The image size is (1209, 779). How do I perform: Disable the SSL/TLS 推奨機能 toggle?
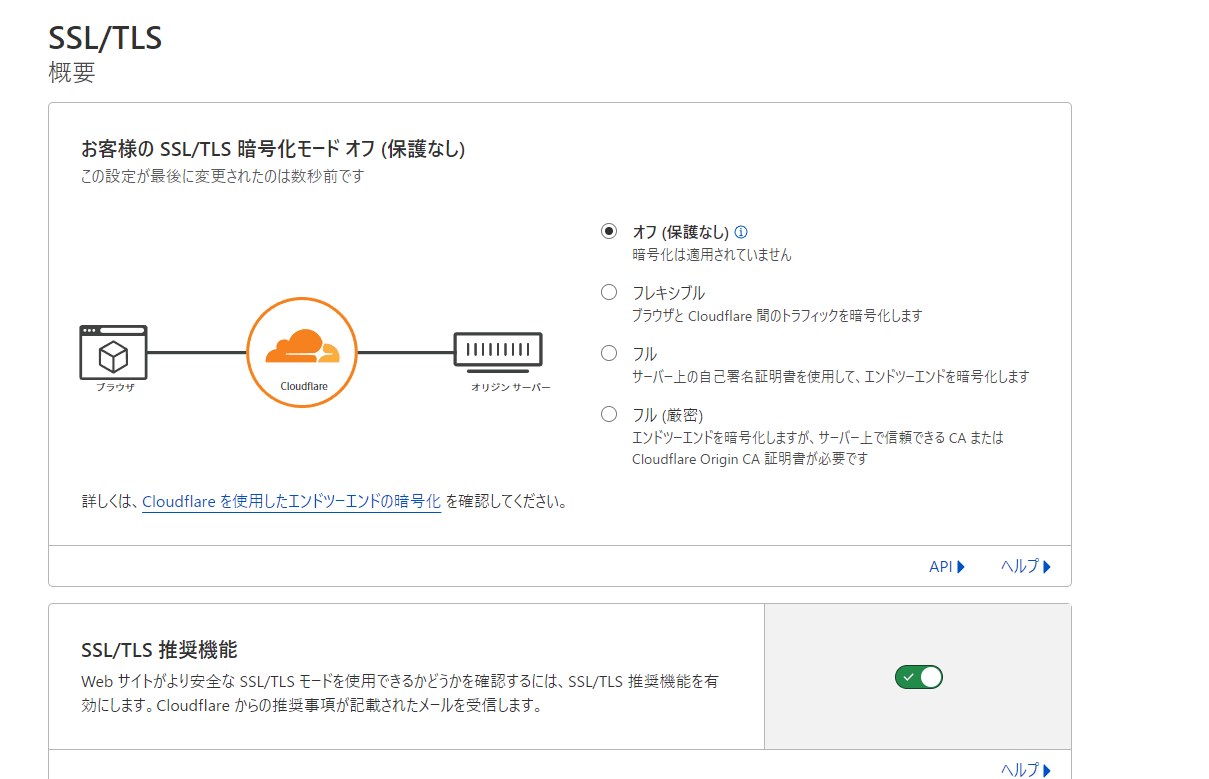tap(919, 677)
